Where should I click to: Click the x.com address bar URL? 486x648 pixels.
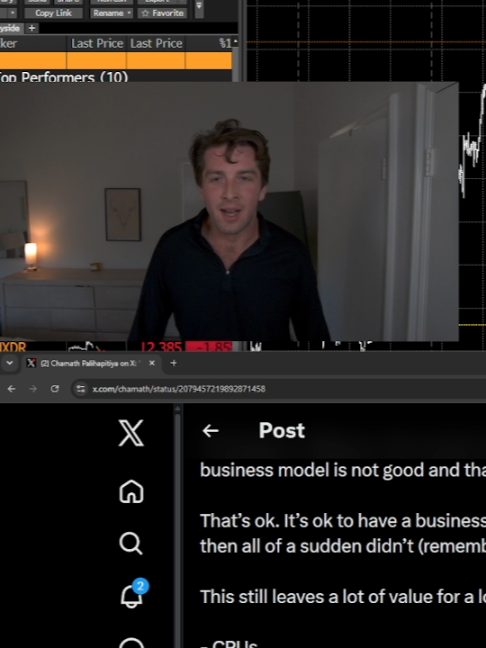(x=179, y=389)
